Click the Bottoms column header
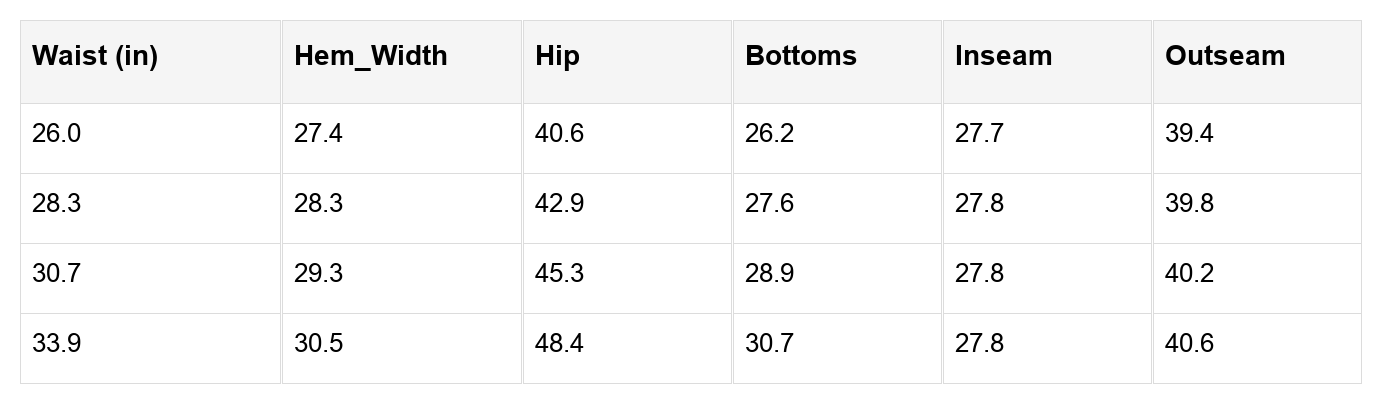This screenshot has width=1381, height=403. click(801, 56)
